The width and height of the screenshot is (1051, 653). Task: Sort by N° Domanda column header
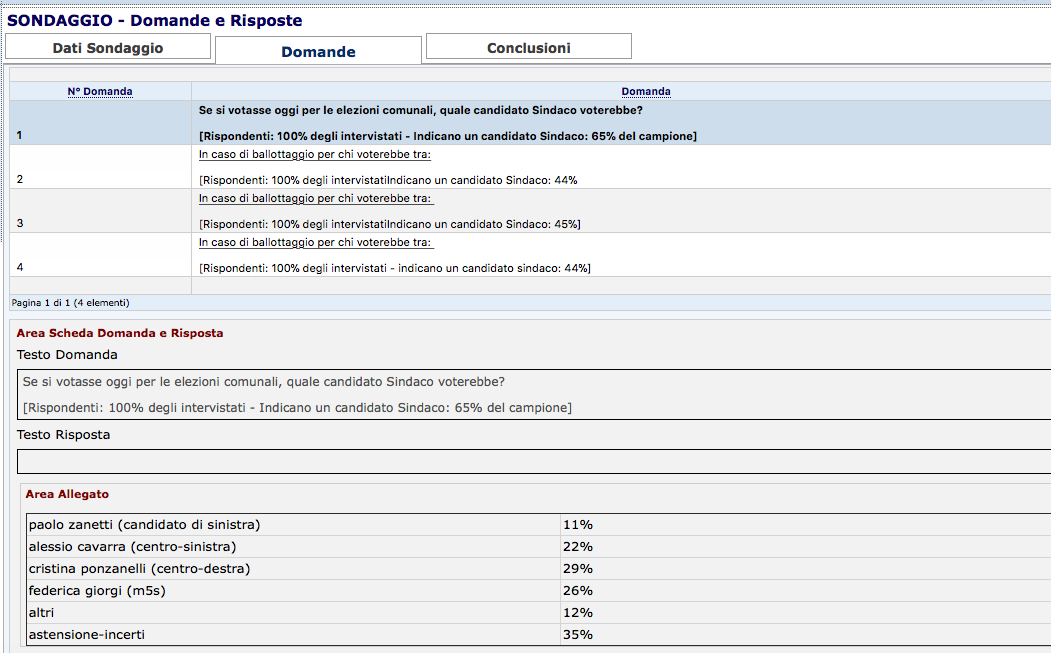coord(100,91)
